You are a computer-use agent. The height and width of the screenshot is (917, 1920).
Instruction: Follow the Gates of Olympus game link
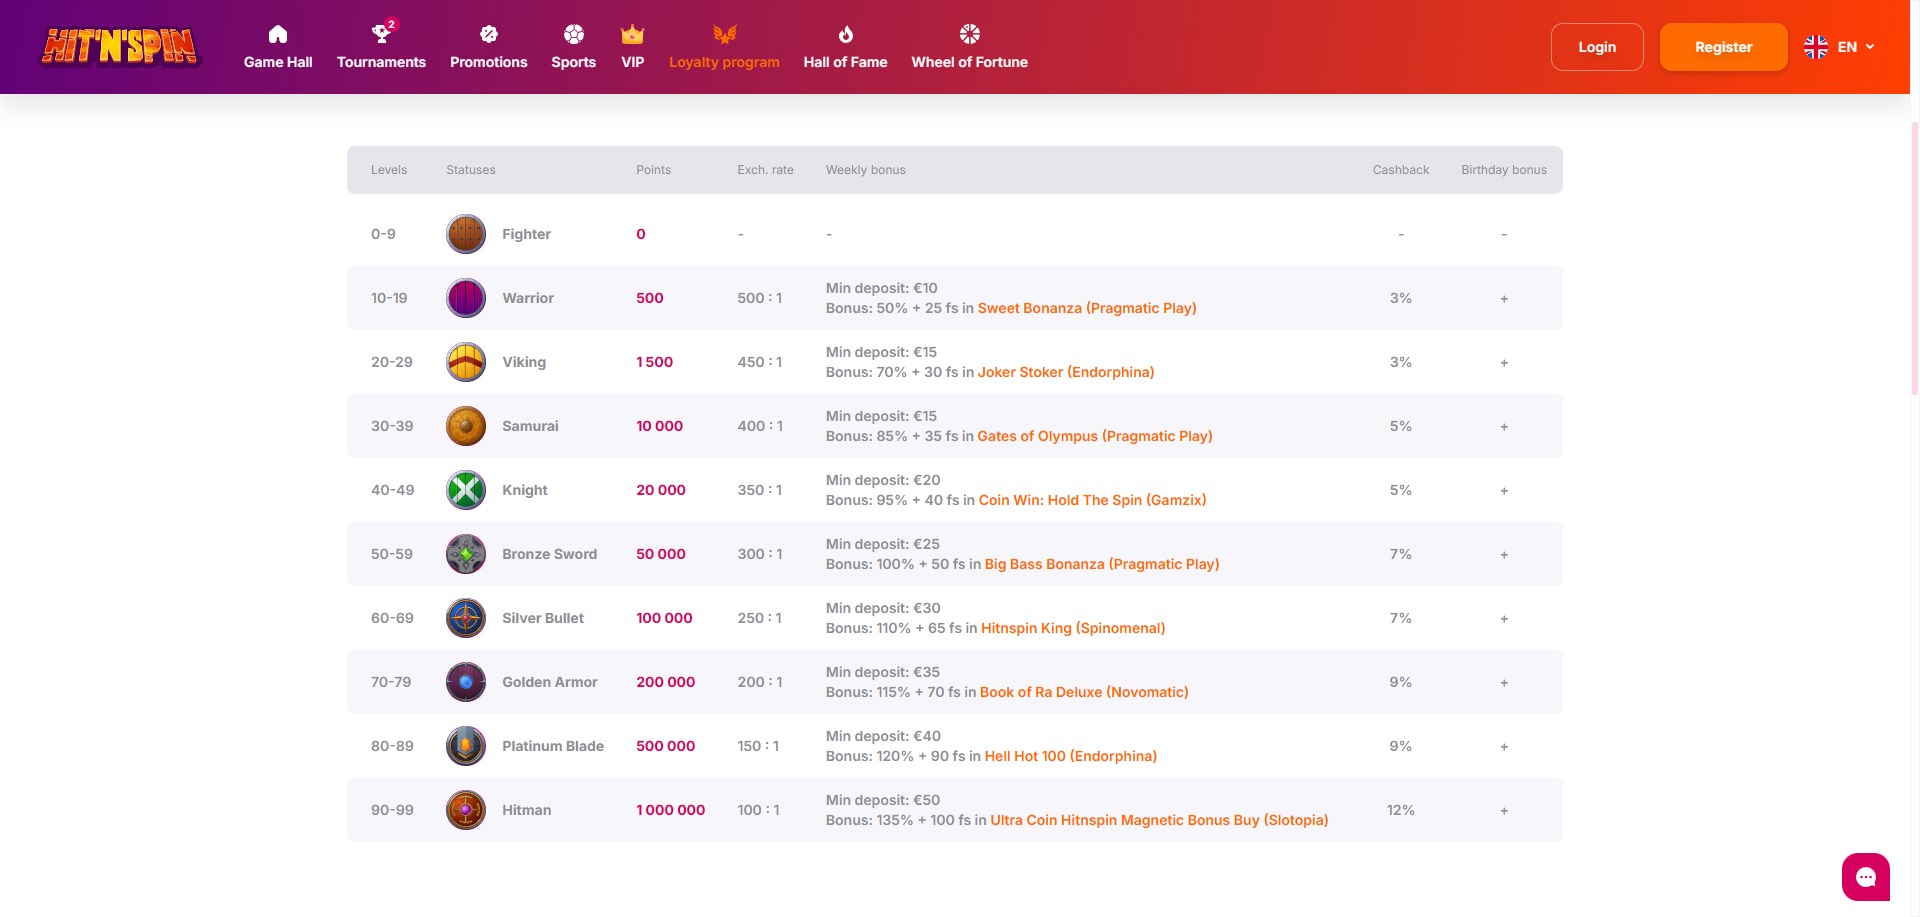click(x=1094, y=436)
